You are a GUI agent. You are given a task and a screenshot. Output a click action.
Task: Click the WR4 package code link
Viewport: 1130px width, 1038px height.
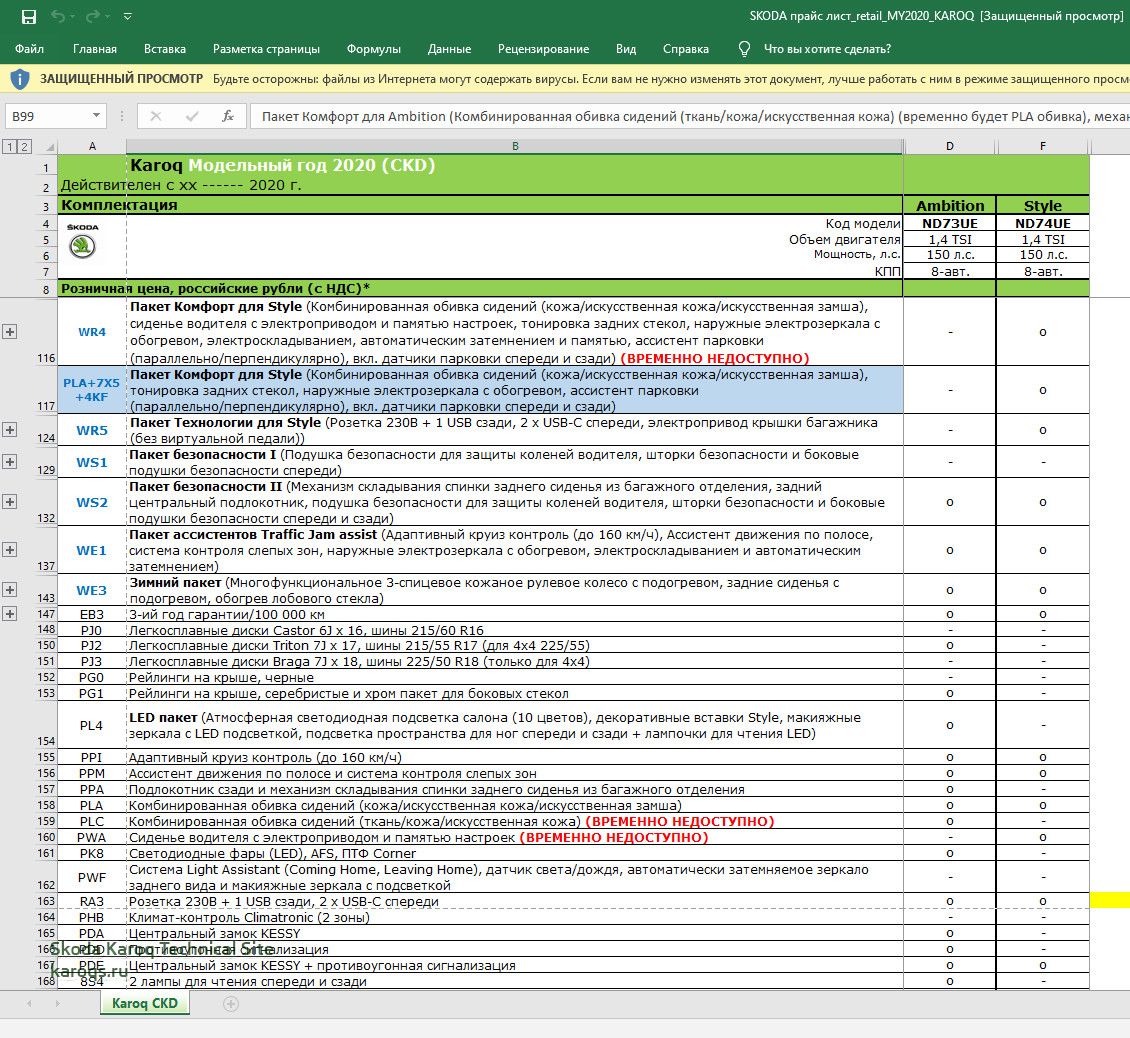click(92, 332)
